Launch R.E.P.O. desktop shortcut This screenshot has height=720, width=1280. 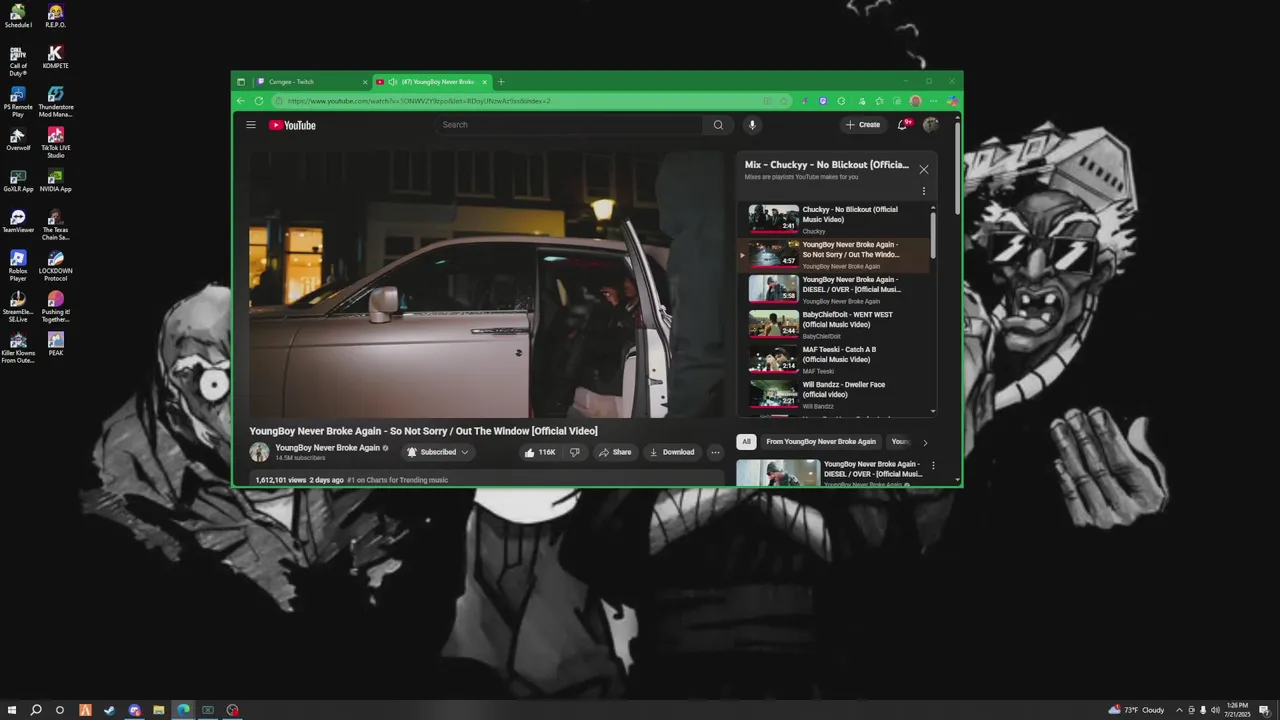[56, 16]
